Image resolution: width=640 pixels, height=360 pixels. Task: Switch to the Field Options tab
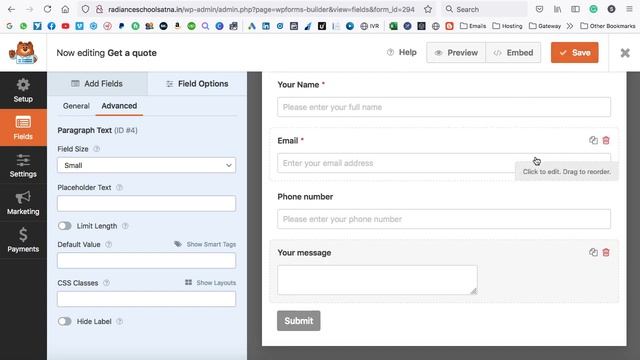(x=197, y=84)
